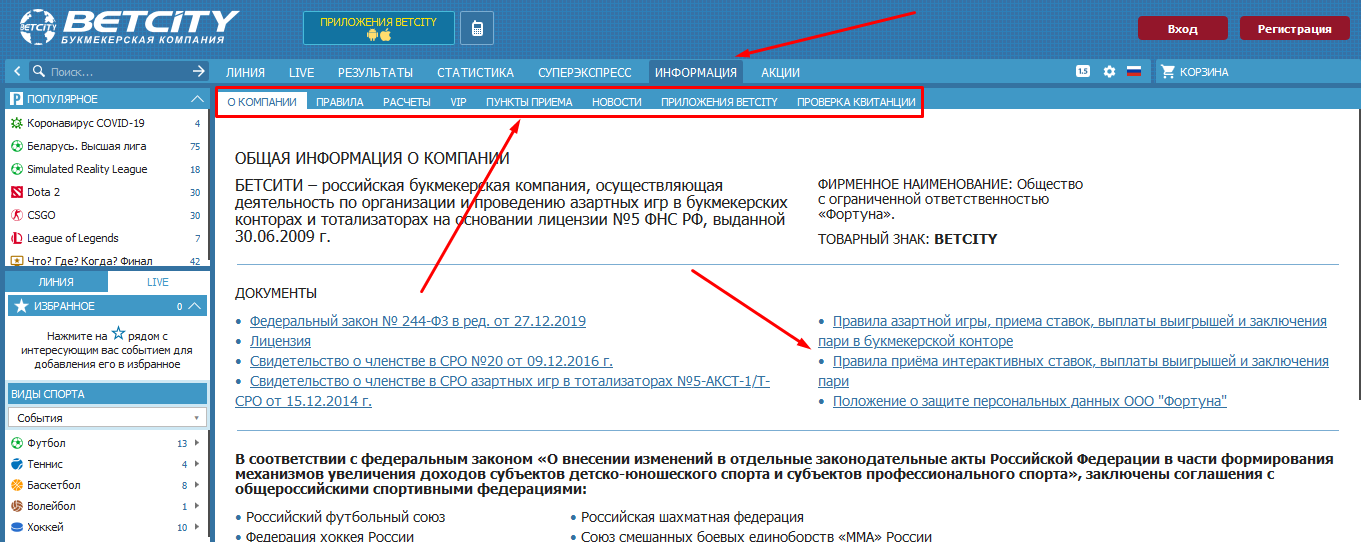1361x542 pixels.
Task: Open the События dropdown
Action: pyautogui.click(x=107, y=418)
